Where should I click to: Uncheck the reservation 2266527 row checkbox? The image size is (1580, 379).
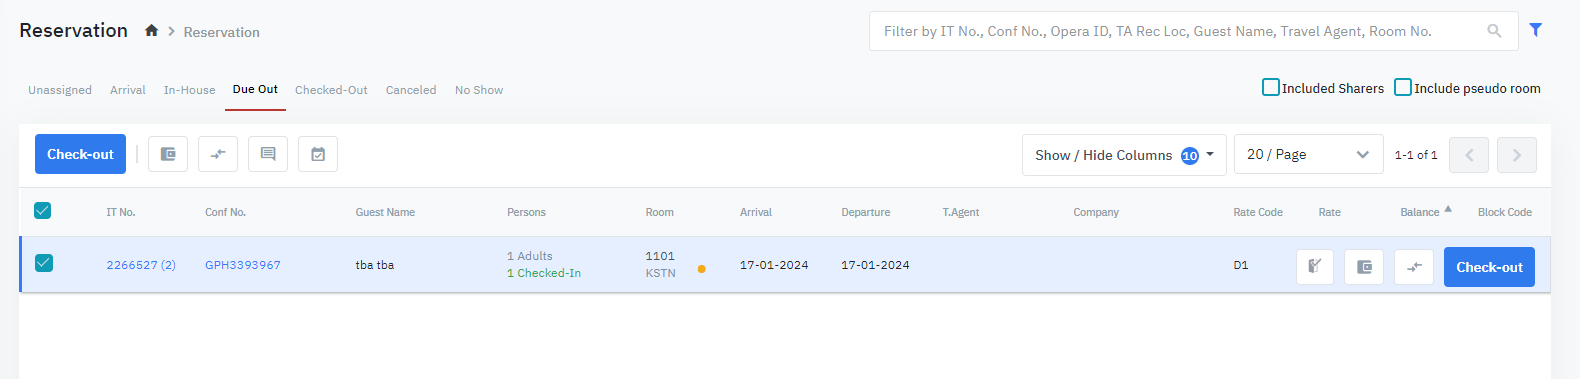(43, 263)
